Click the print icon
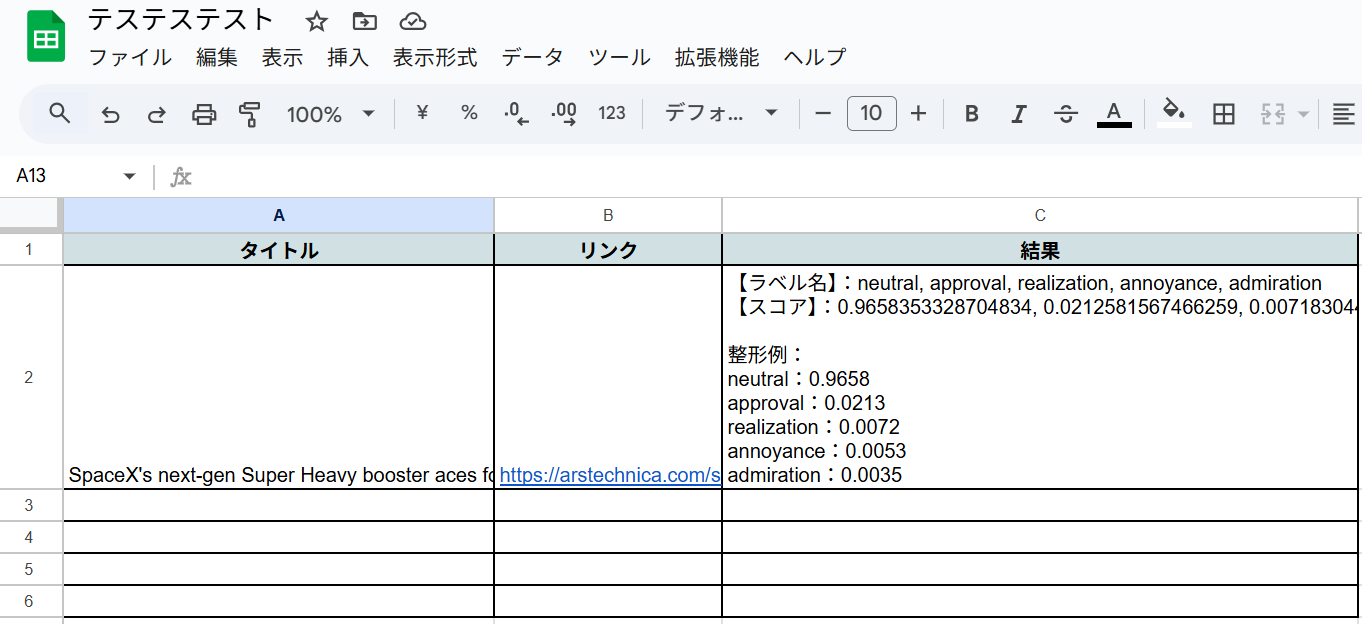Viewport: 1362px width, 624px height. pos(204,114)
